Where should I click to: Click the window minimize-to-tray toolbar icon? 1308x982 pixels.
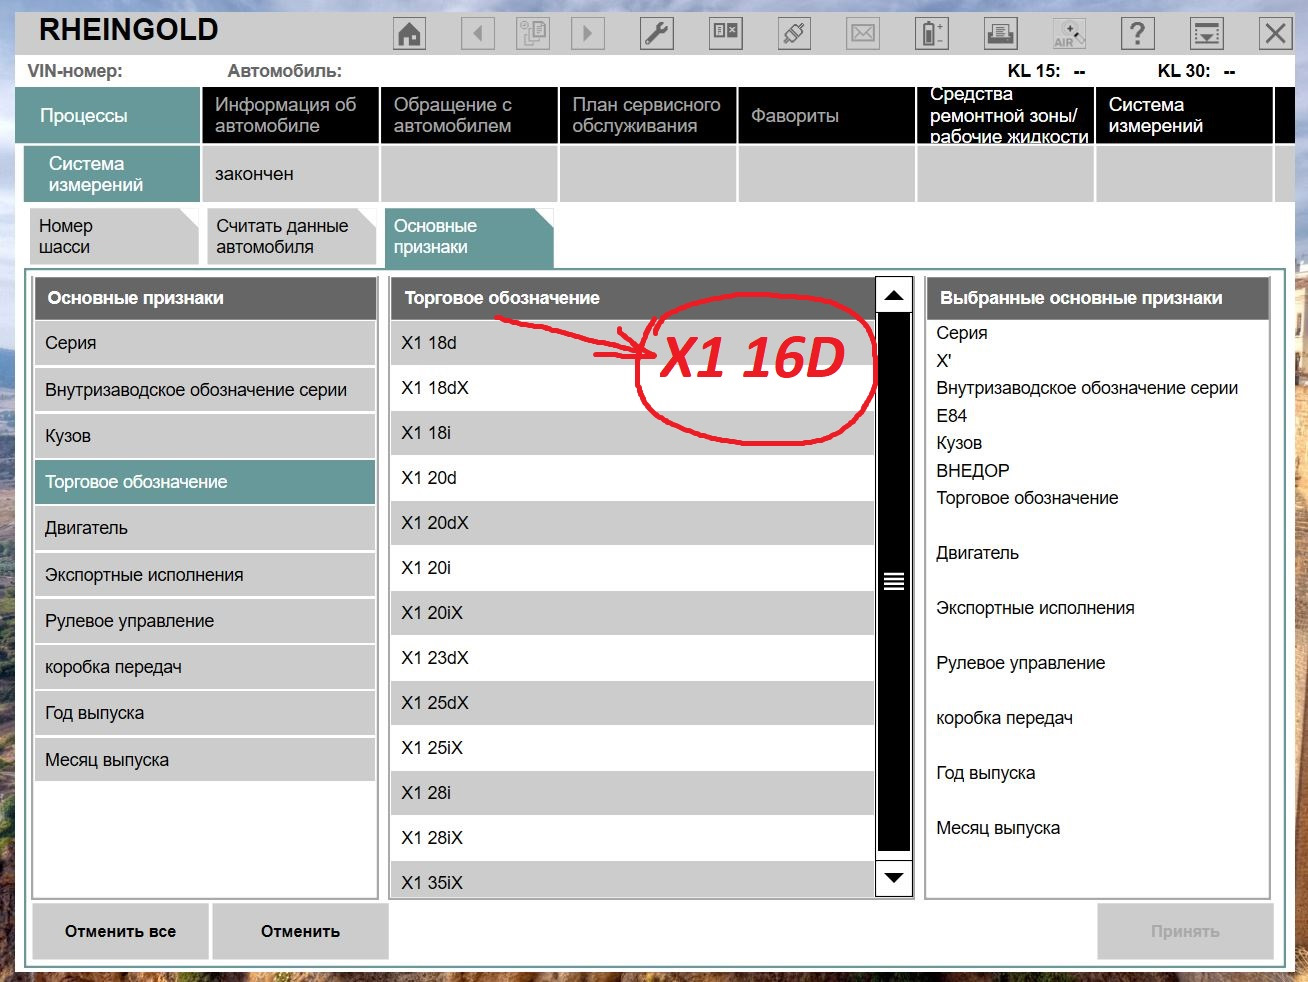[1207, 34]
